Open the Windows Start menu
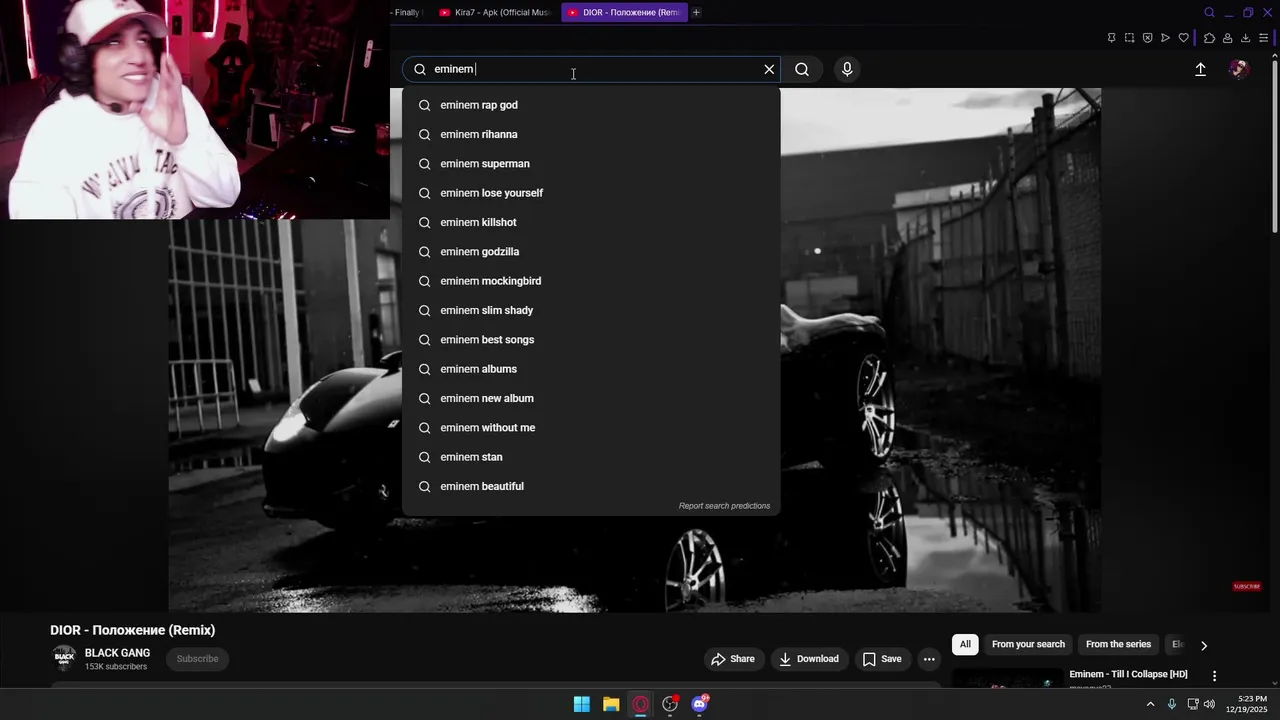This screenshot has height=720, width=1280. [x=581, y=704]
